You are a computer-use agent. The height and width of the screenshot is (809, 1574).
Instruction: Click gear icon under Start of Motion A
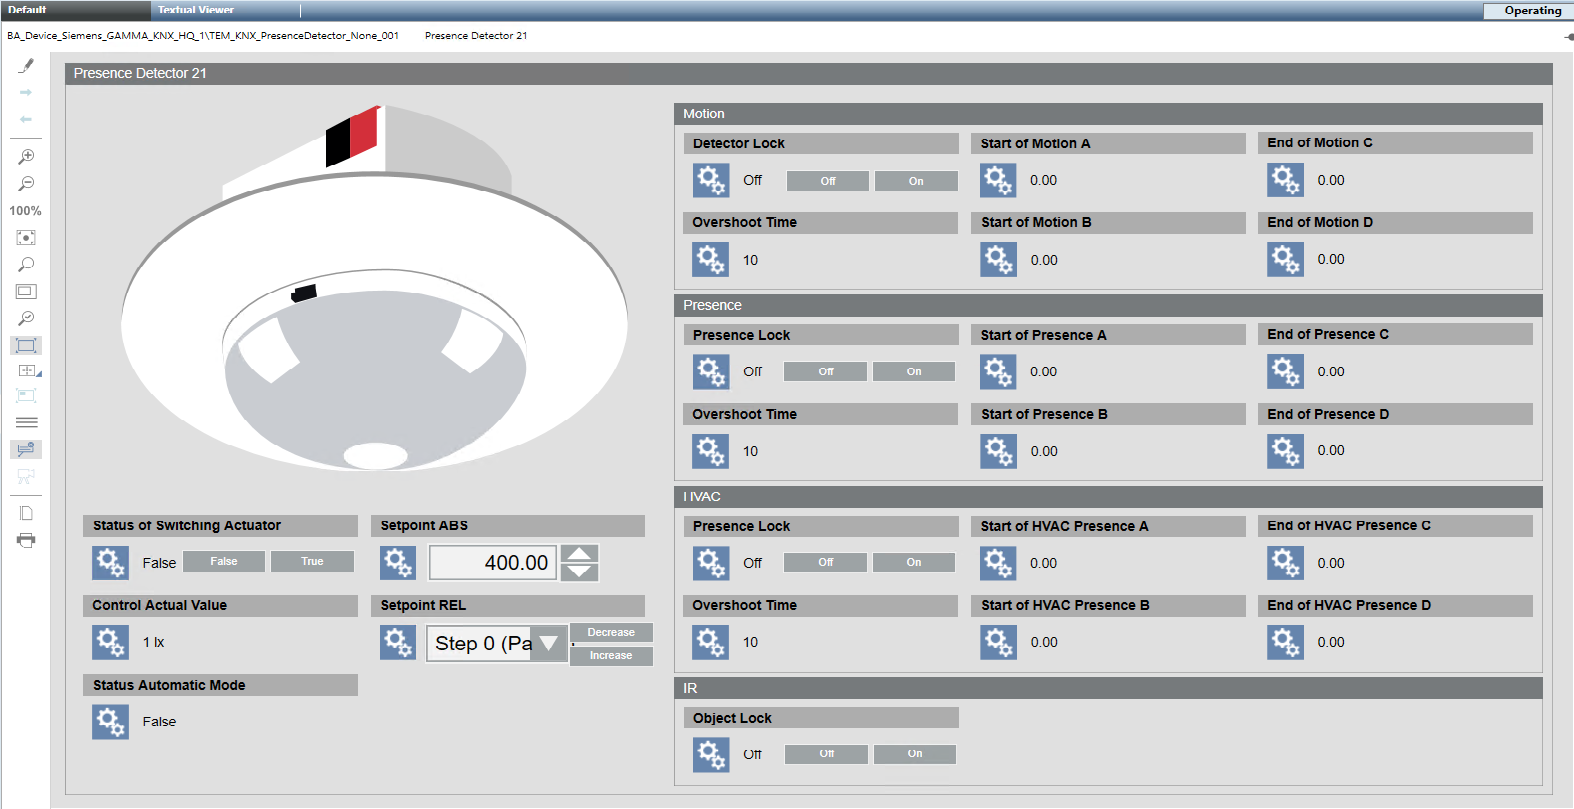coord(998,181)
